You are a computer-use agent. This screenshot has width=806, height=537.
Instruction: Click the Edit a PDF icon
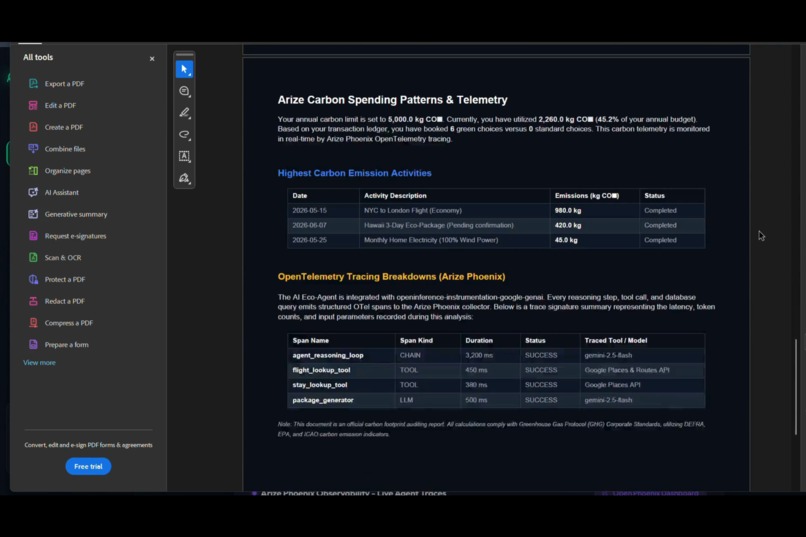(x=33, y=105)
